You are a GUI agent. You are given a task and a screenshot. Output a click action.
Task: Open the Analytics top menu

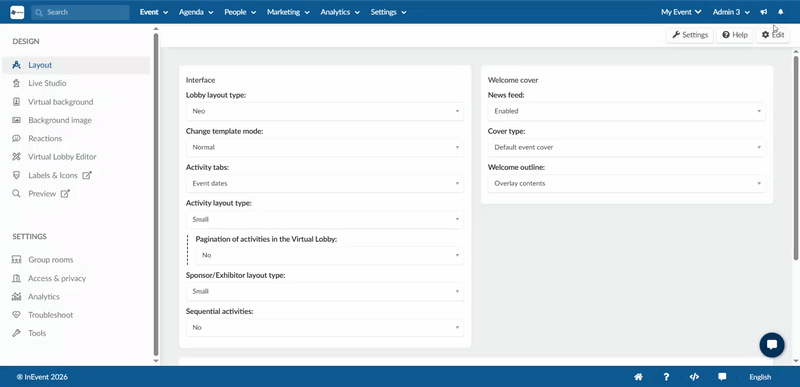click(340, 12)
